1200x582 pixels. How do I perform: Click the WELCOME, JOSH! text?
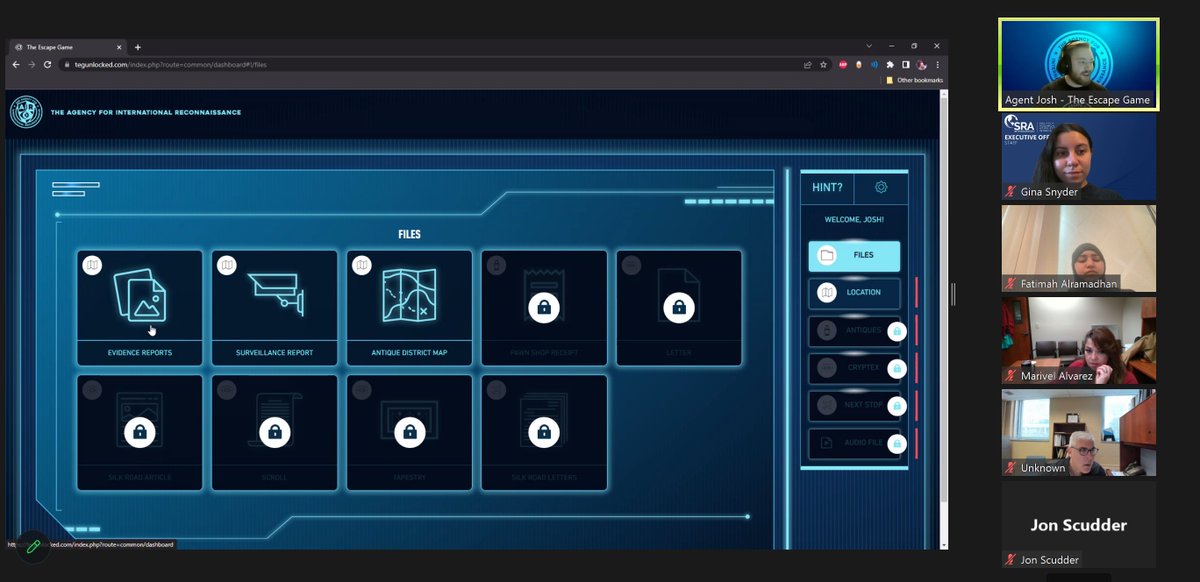pyautogui.click(x=854, y=220)
